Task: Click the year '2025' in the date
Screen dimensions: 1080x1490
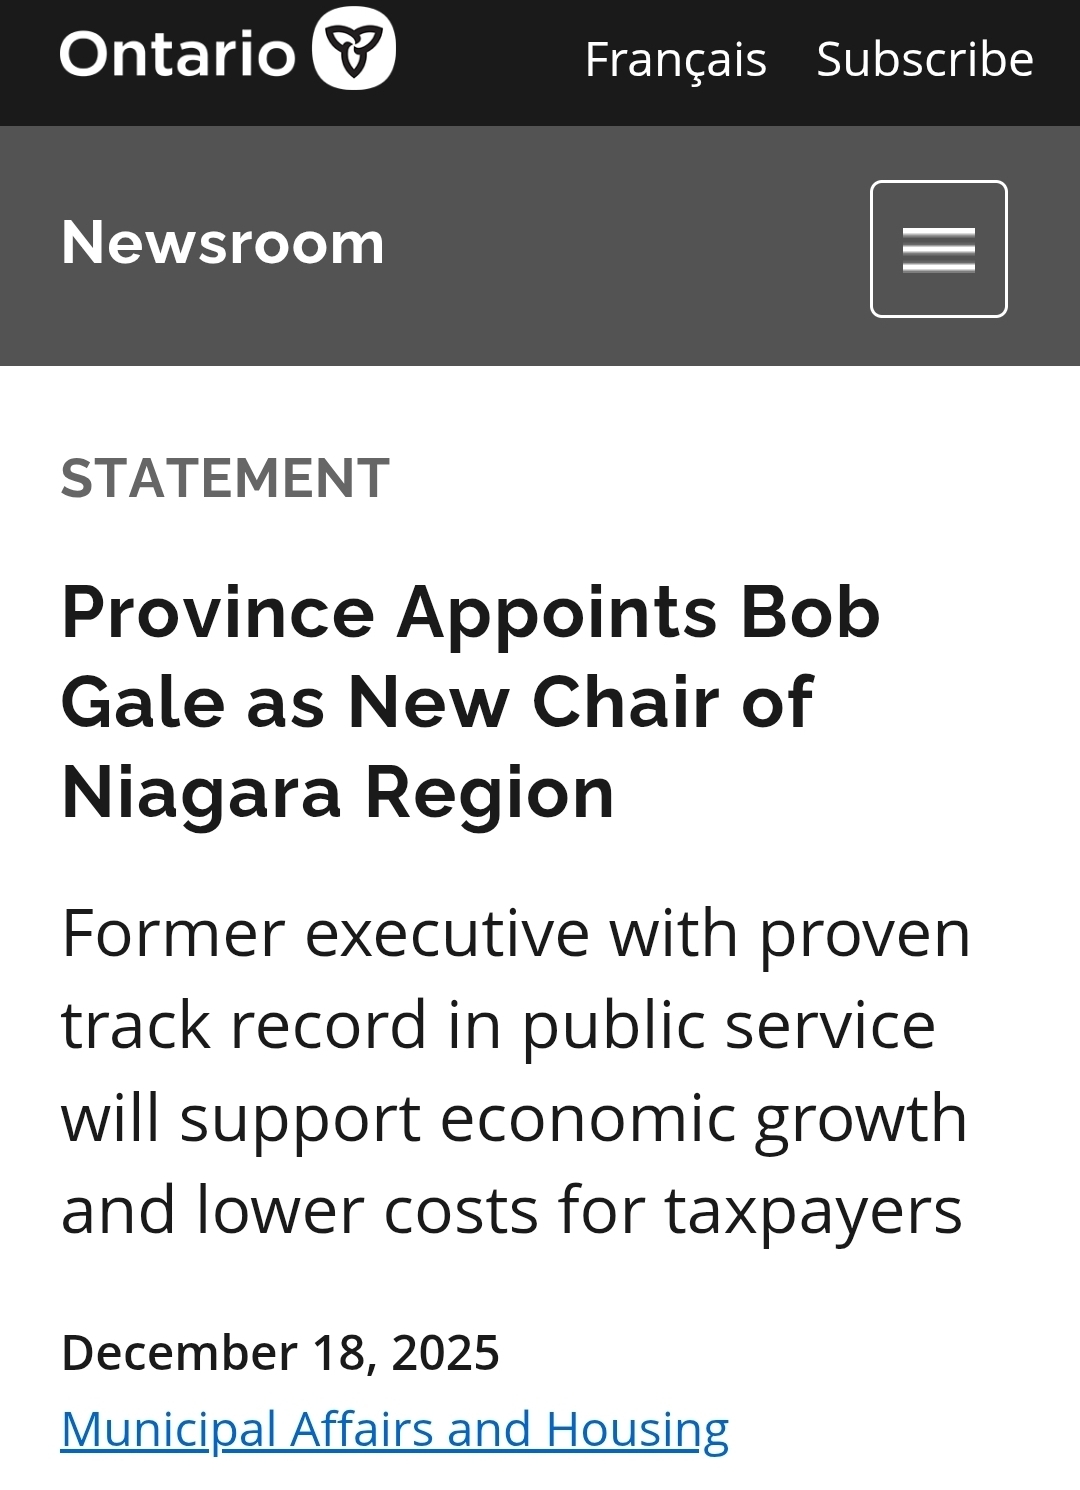Action: pyautogui.click(x=445, y=1352)
